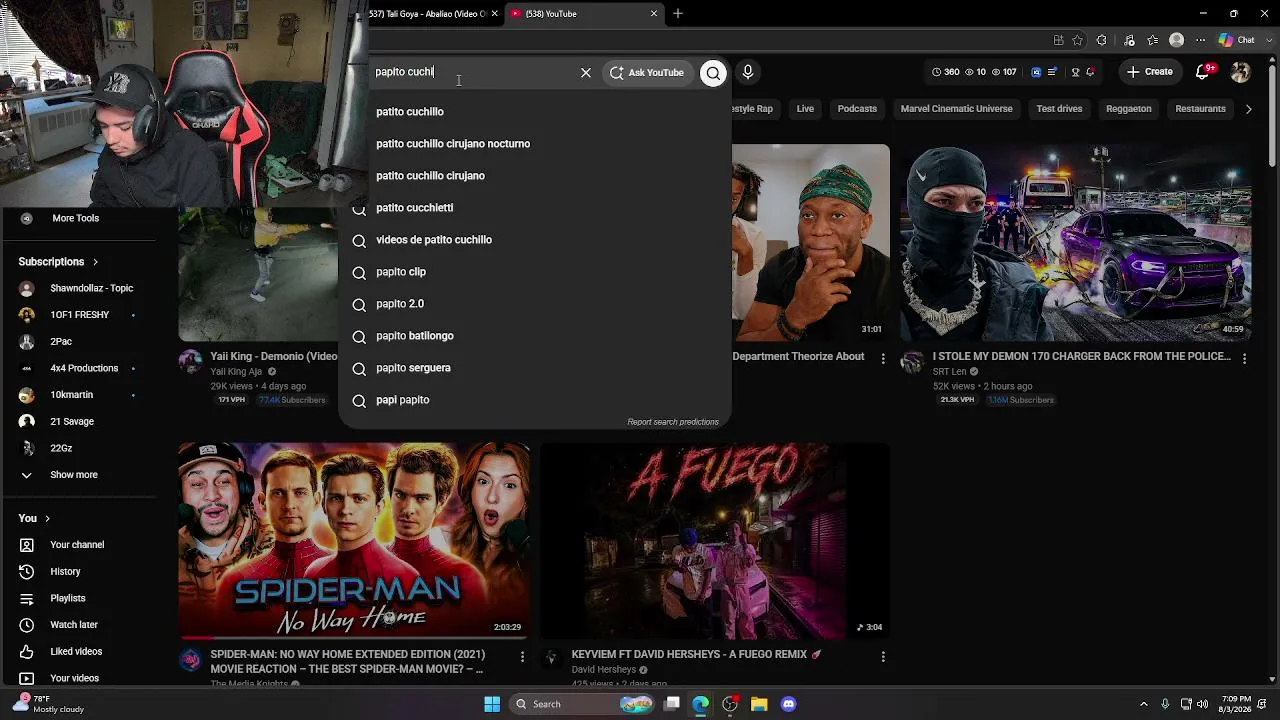
Task: Open more options for A Fuego Remix video
Action: point(883,656)
